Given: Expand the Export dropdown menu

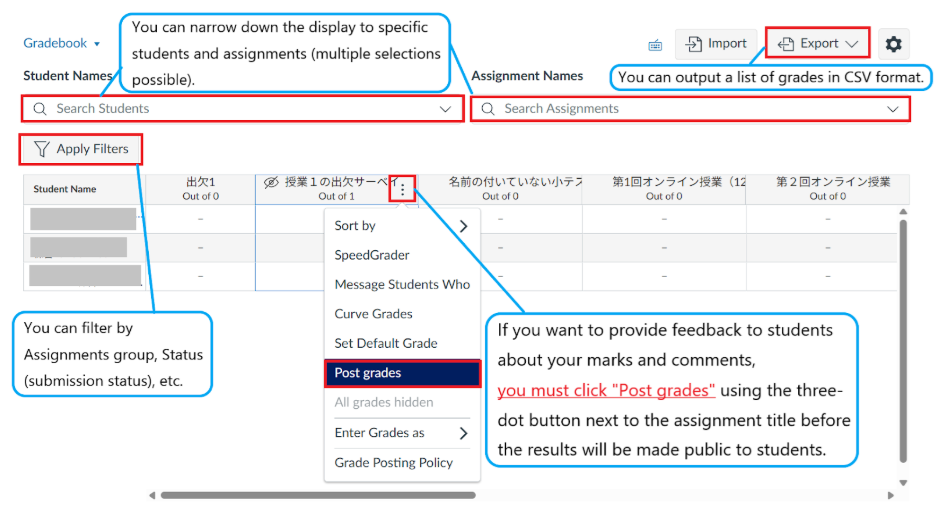Looking at the screenshot, I should pyautogui.click(x=818, y=43).
